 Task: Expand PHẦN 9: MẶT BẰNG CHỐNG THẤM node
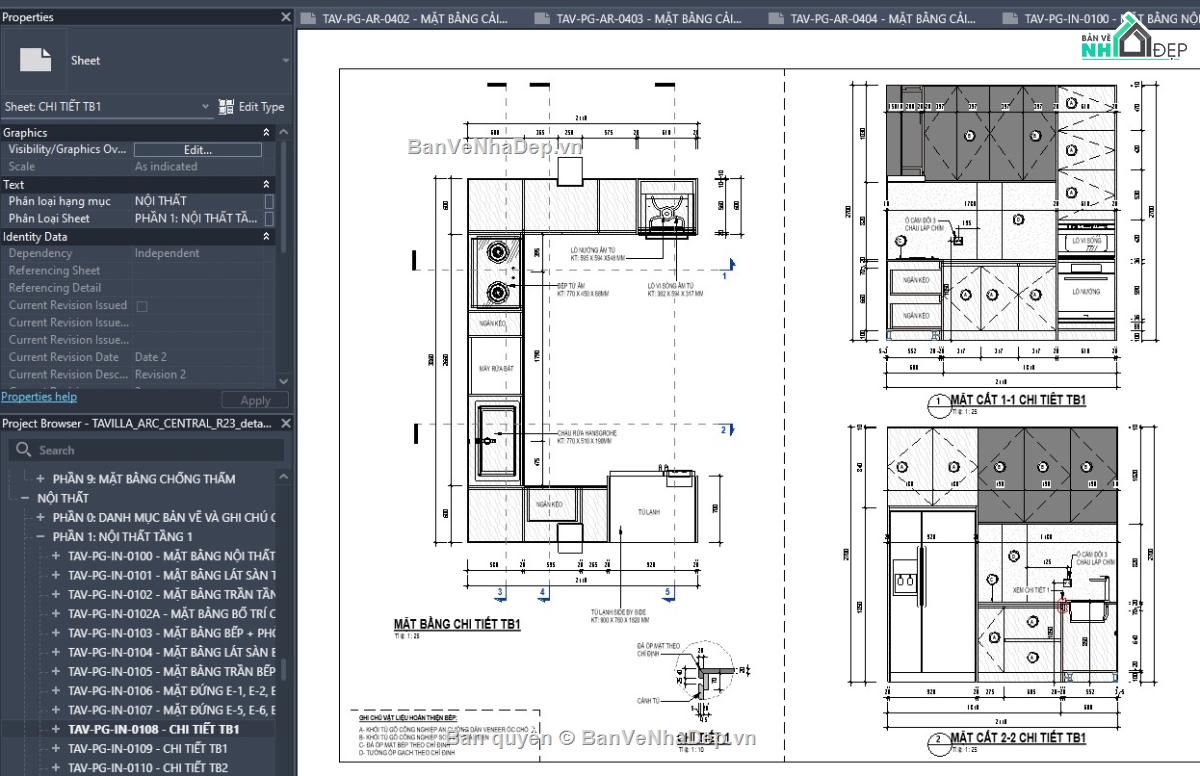click(41, 479)
